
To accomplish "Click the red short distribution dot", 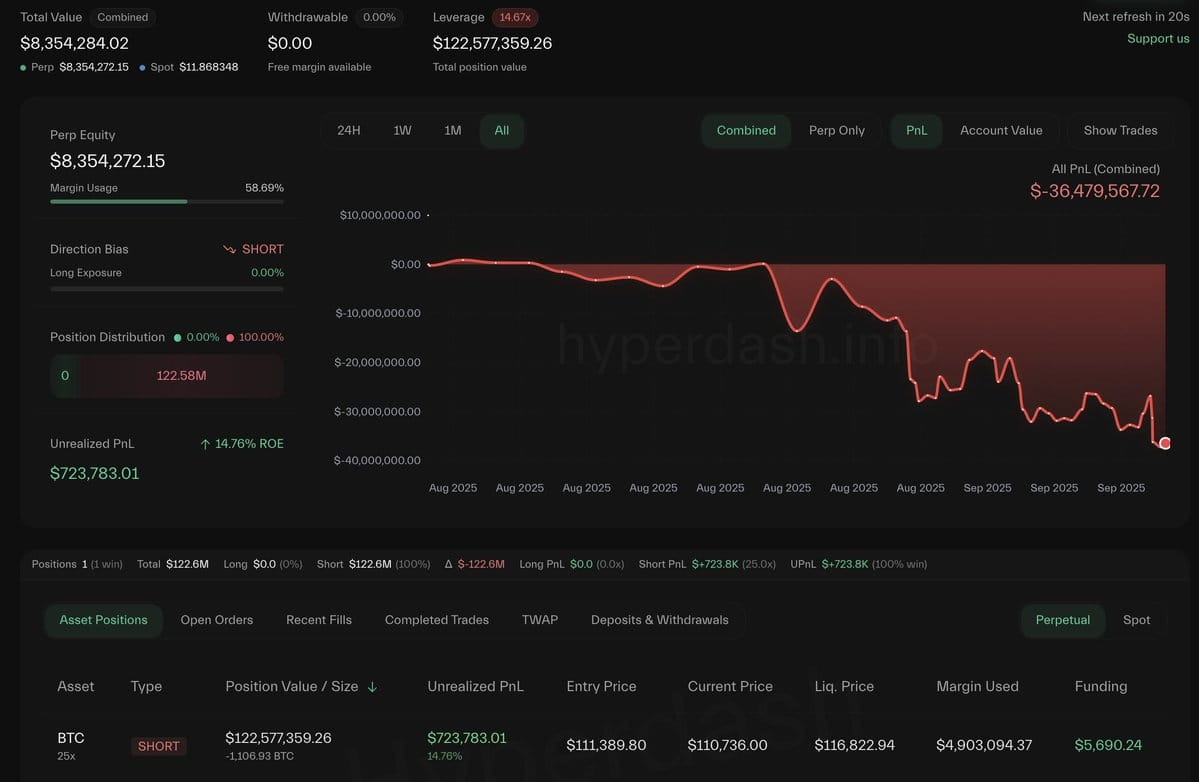I will click(x=229, y=337).
